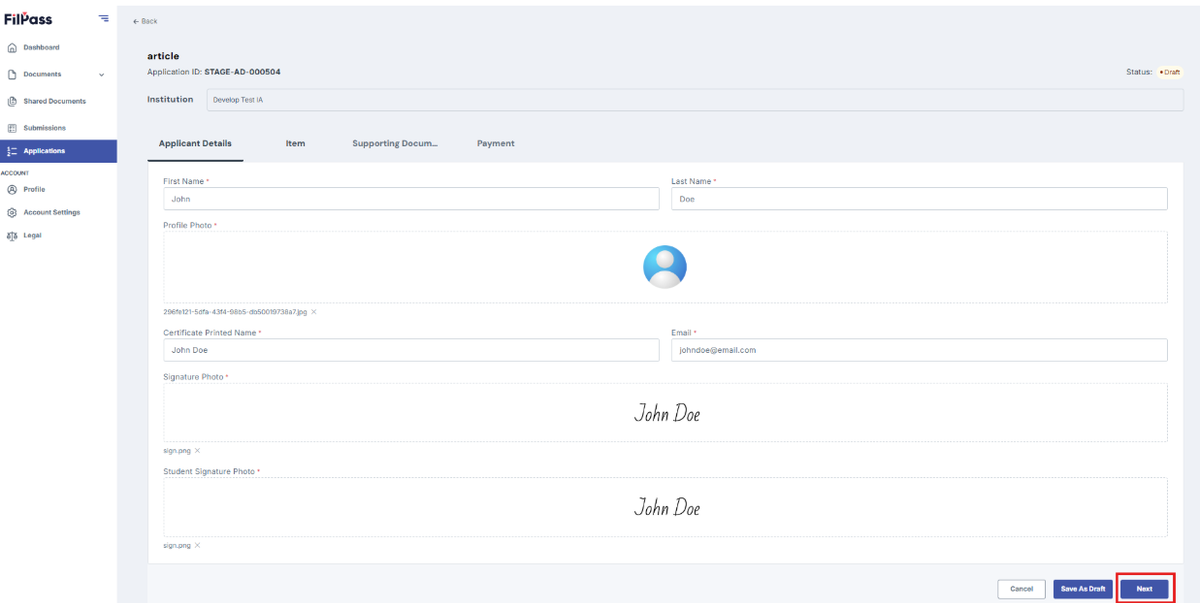Click the FilPass logo
Image resolution: width=1200 pixels, height=603 pixels.
[x=28, y=19]
